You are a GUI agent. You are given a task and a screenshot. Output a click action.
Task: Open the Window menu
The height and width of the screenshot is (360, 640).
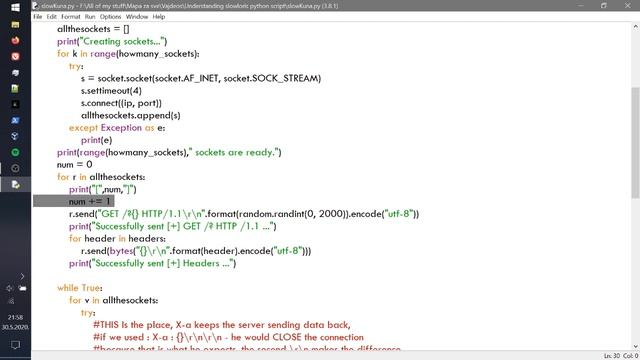click(x=137, y=17)
